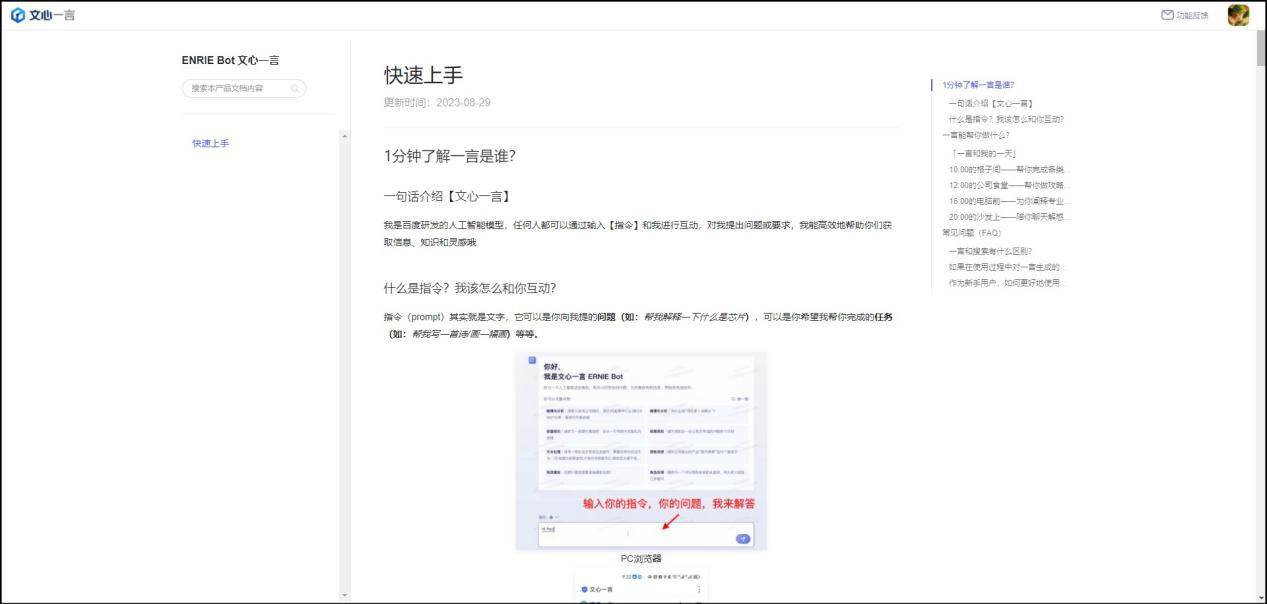This screenshot has height=604, width=1267.
Task: Click the PC浏览器 caption under the image
Action: 641,559
